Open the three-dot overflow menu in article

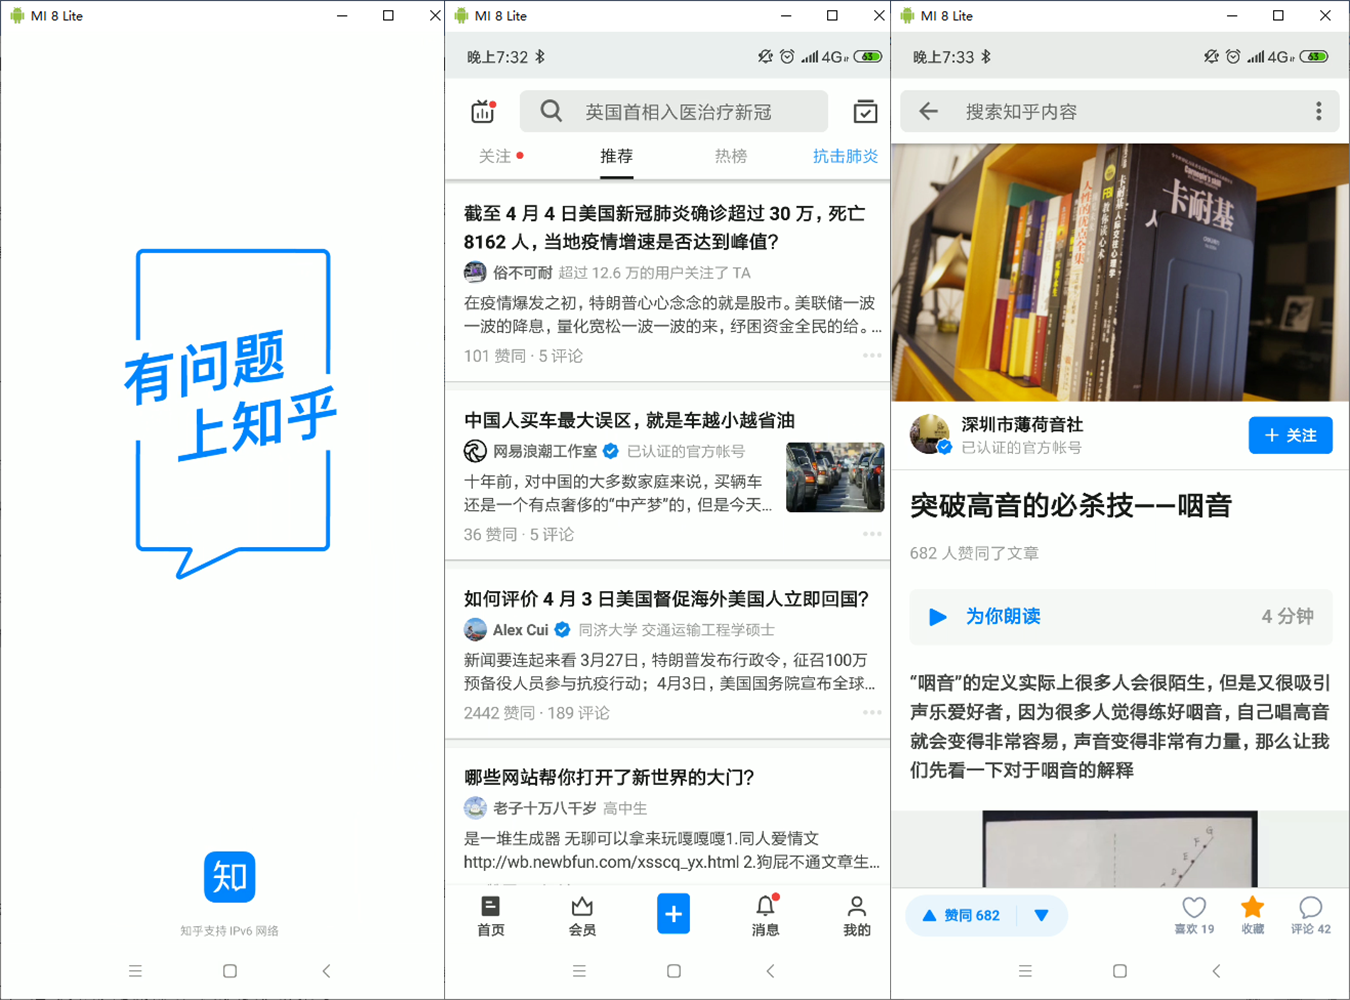click(1318, 111)
